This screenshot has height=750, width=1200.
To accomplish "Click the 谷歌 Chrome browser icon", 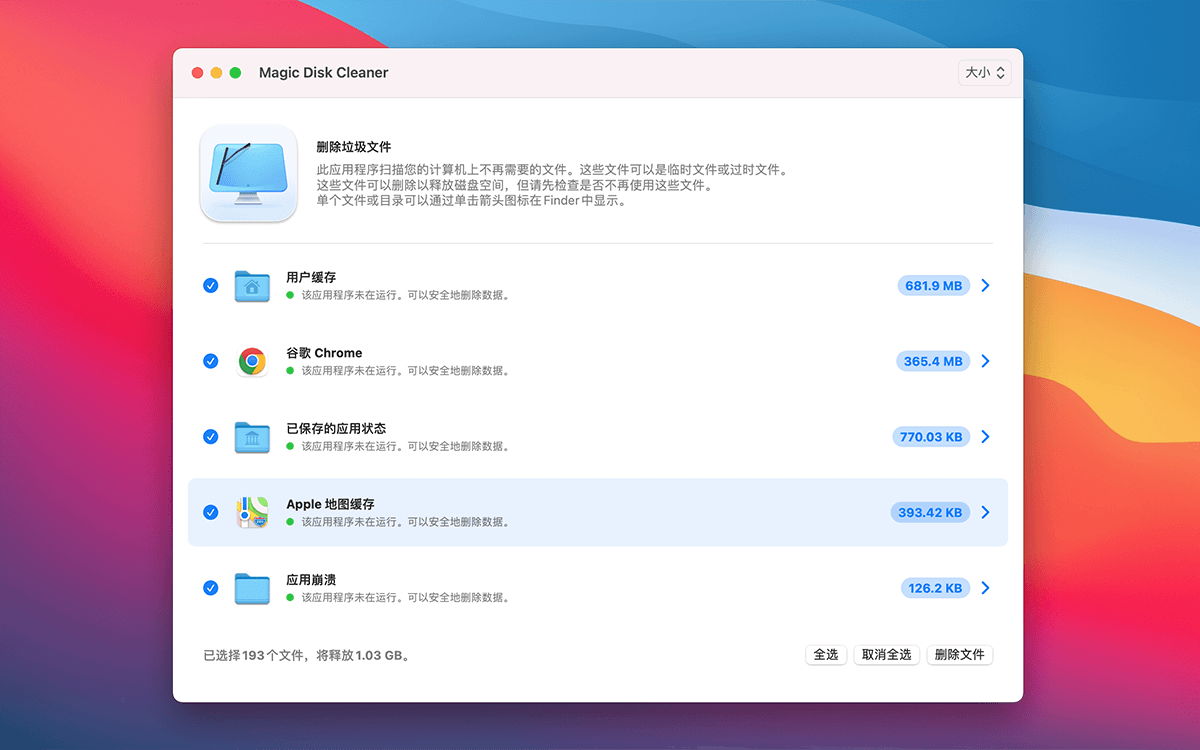I will point(252,361).
